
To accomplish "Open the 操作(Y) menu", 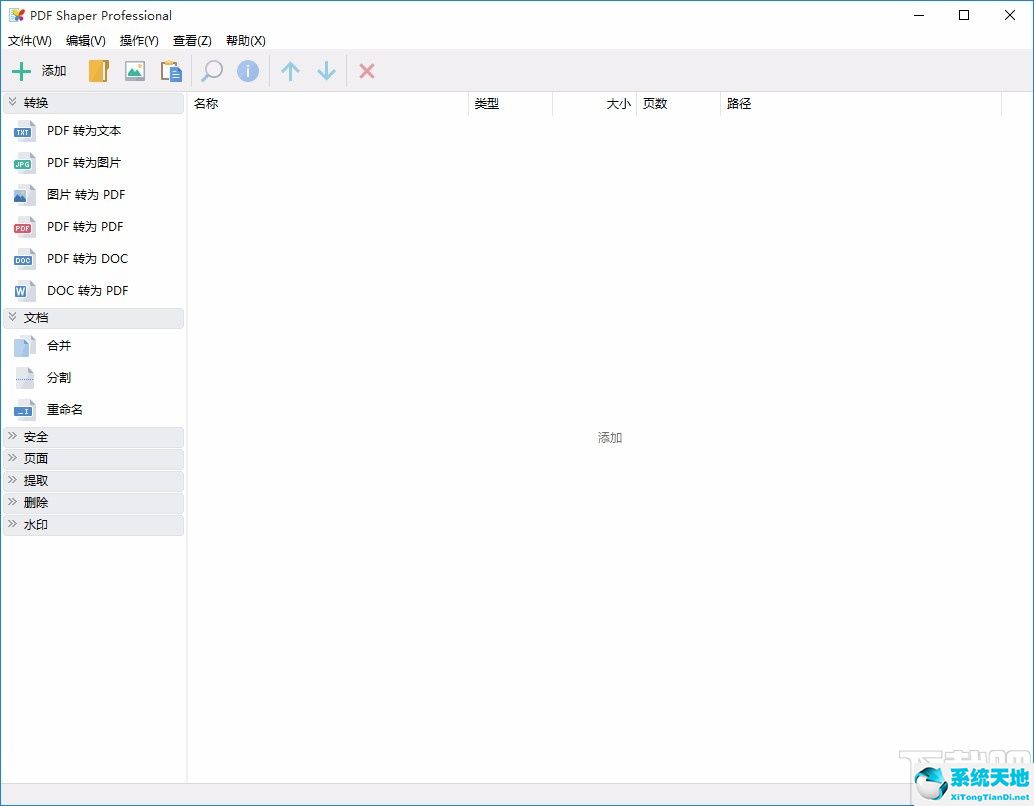I will pos(139,41).
